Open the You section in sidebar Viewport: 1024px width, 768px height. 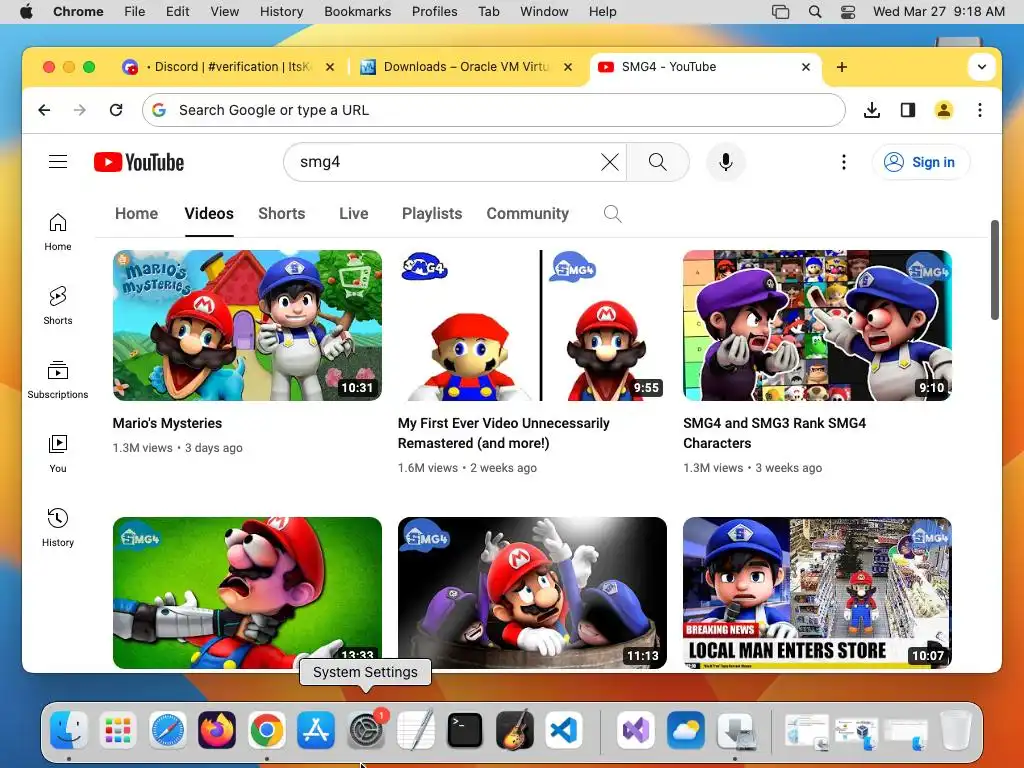tap(58, 454)
